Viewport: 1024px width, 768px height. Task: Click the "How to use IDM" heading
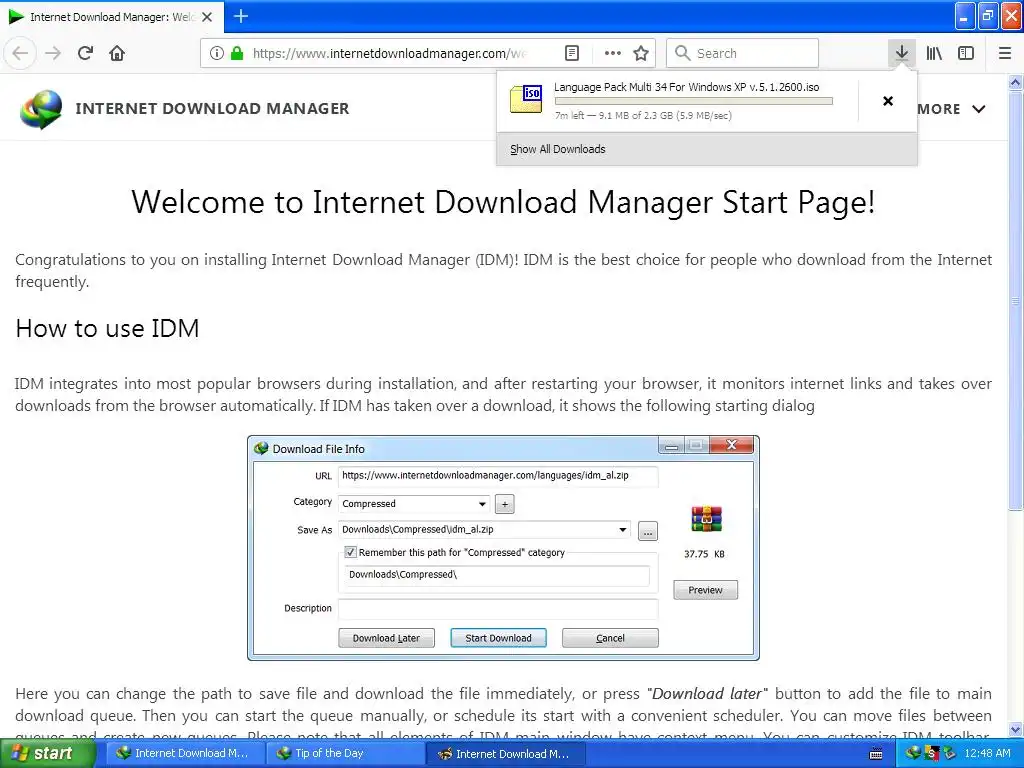pos(107,328)
